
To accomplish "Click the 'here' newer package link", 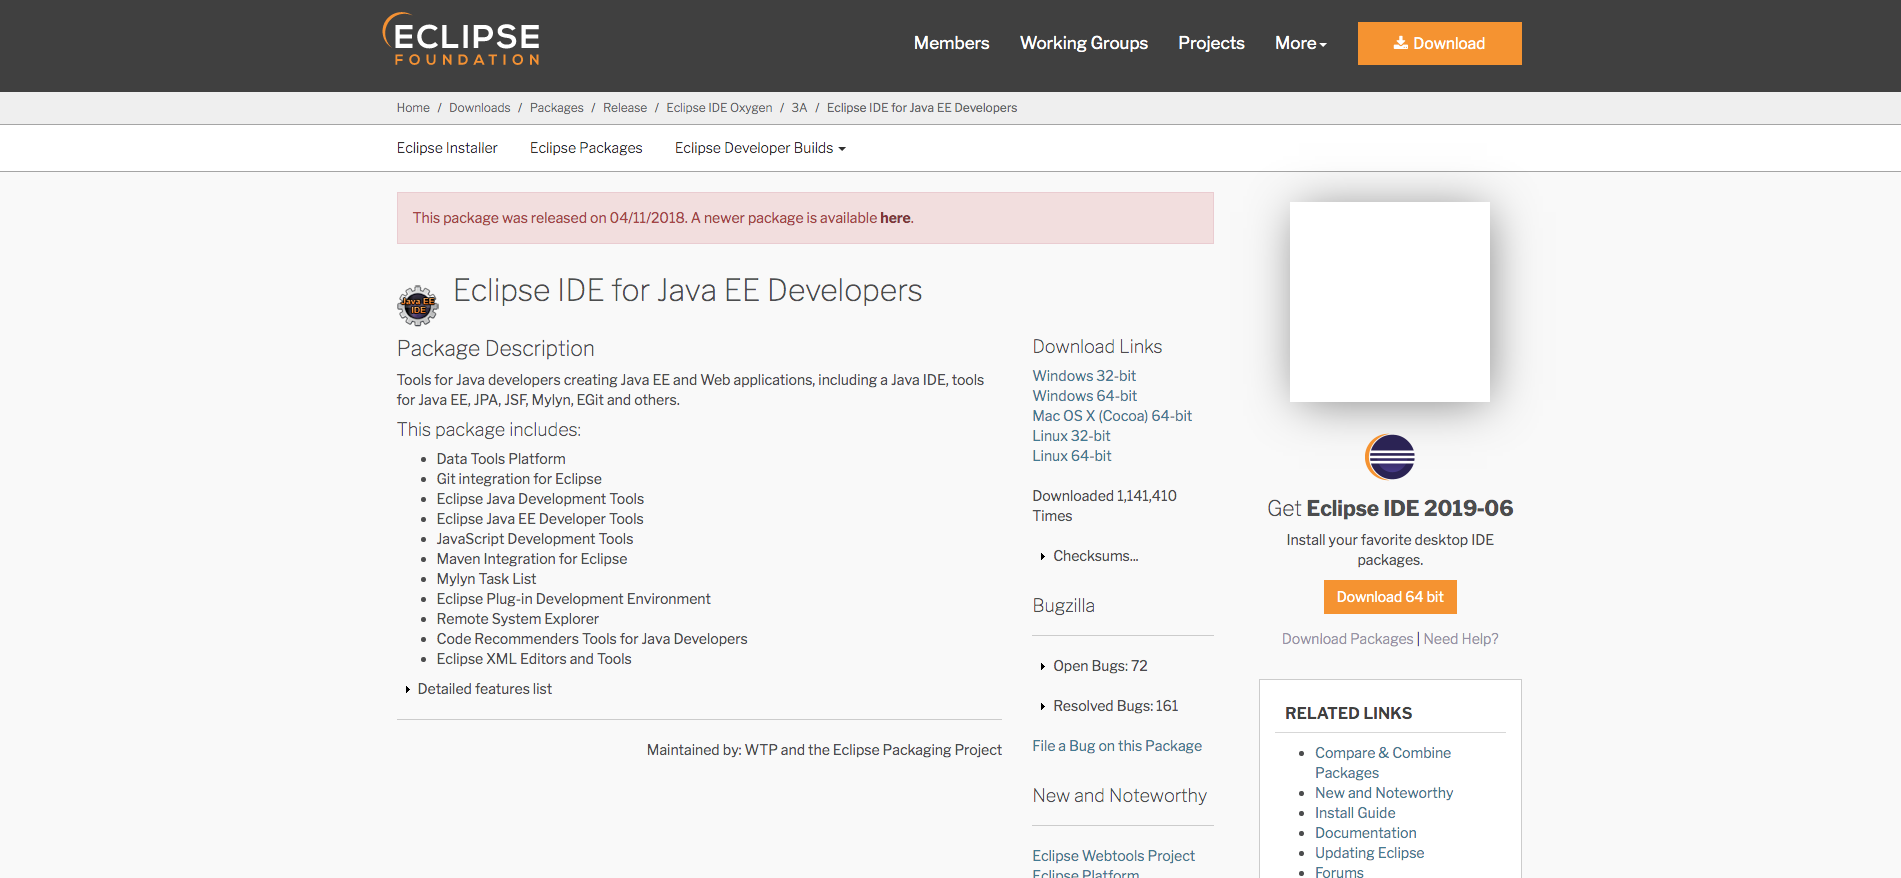I will point(895,218).
